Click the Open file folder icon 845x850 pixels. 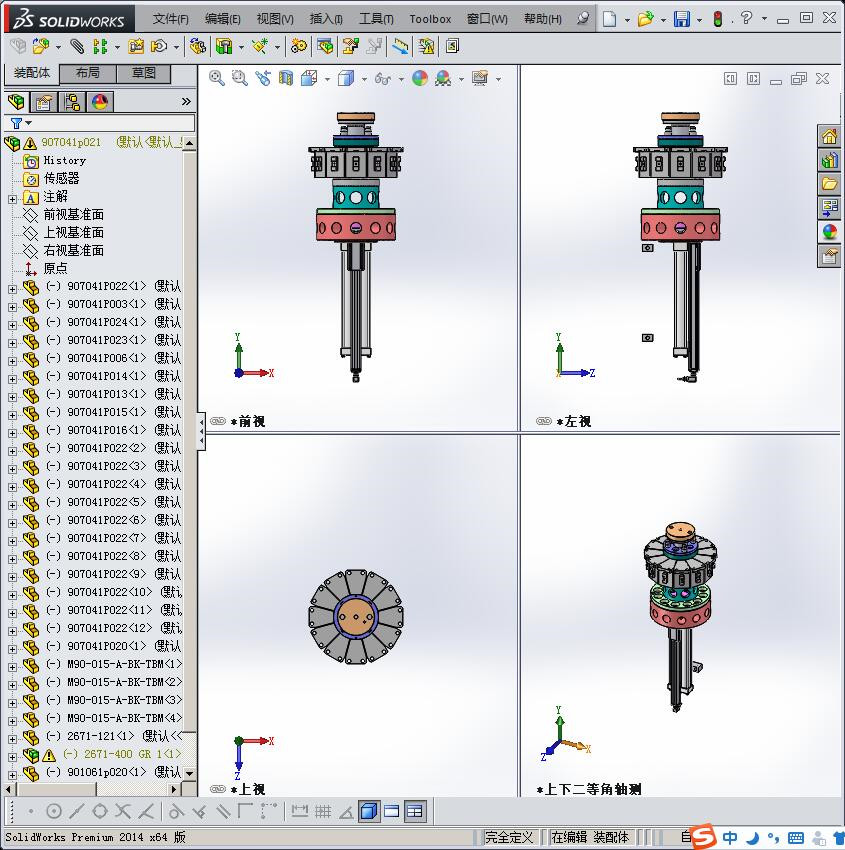click(x=645, y=19)
